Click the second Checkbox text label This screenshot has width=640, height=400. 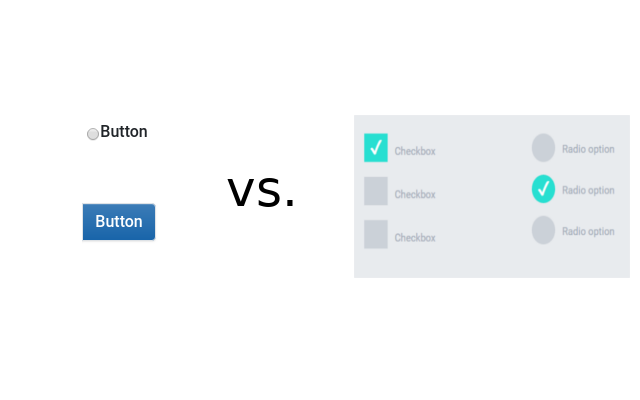coord(415,194)
